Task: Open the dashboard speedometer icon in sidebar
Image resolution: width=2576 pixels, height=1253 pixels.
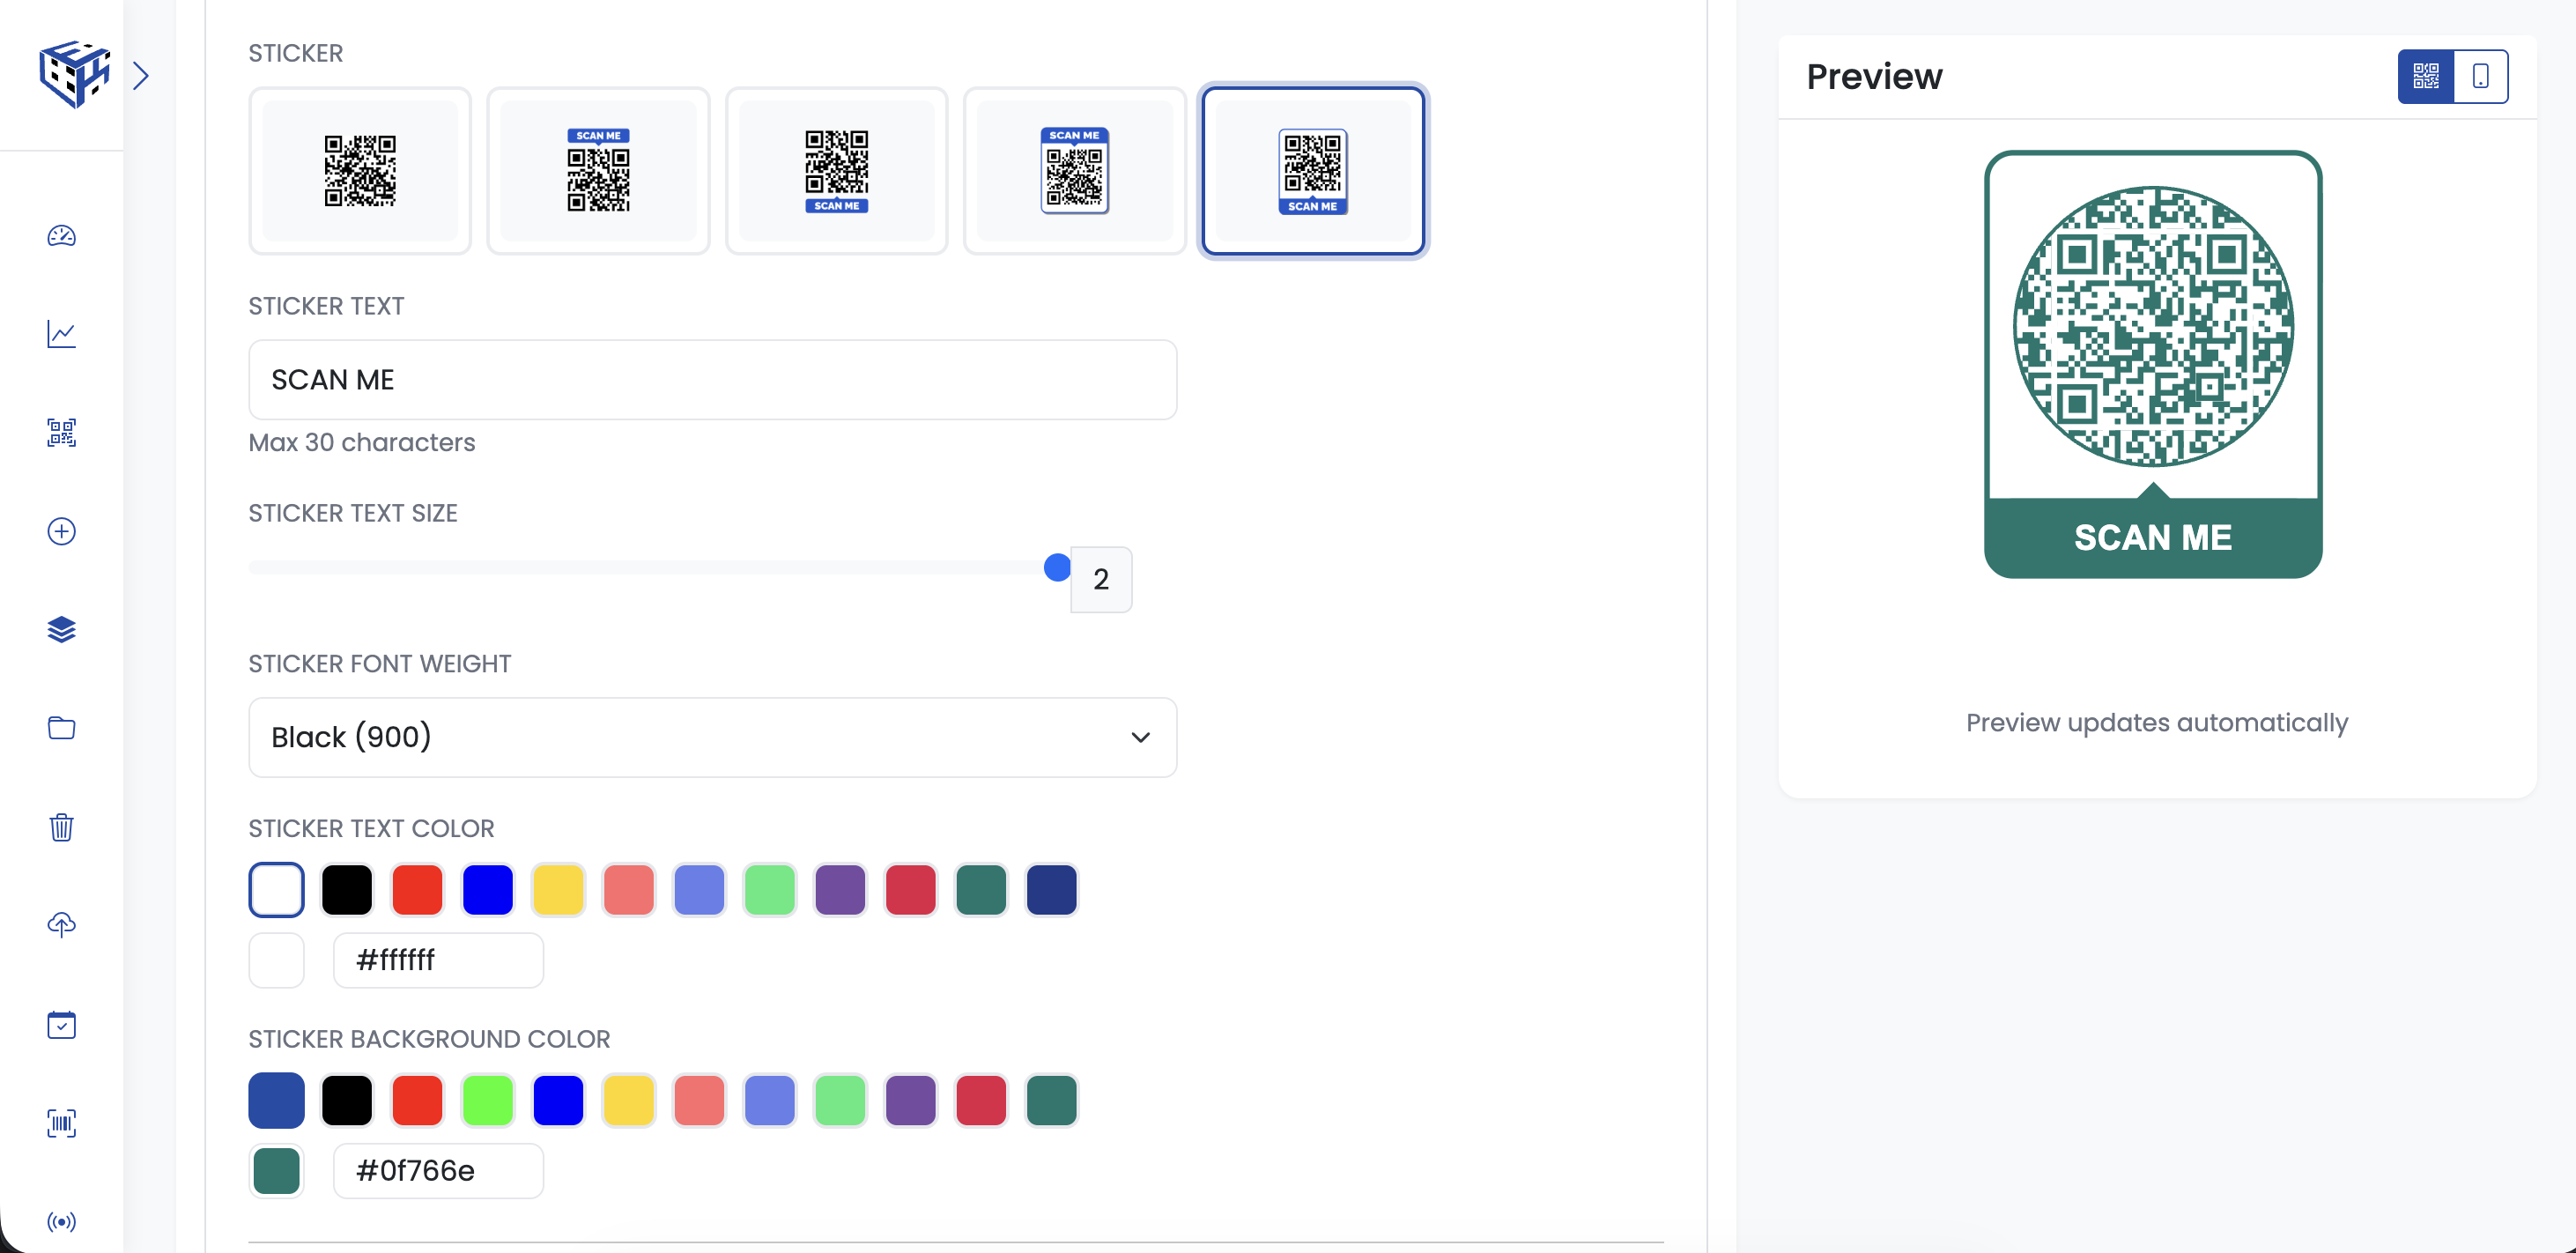Action: tap(62, 236)
